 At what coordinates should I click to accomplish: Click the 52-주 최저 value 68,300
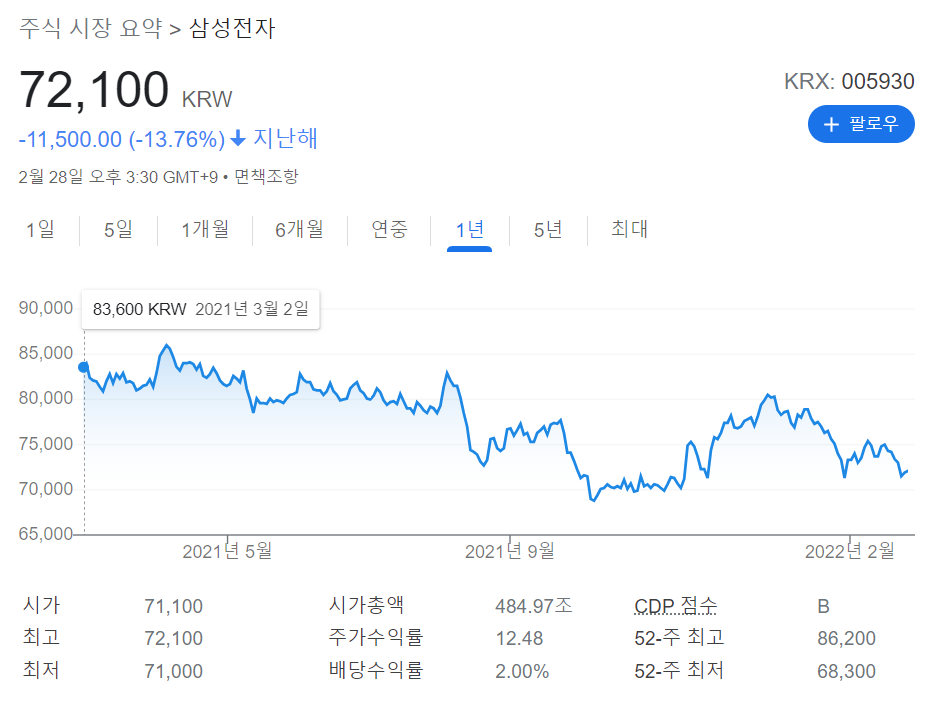[846, 671]
